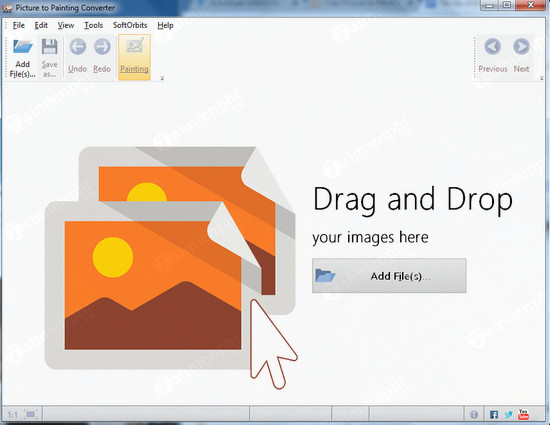The width and height of the screenshot is (550, 425).
Task: Open the SoftOrbits menu
Action: (x=130, y=25)
